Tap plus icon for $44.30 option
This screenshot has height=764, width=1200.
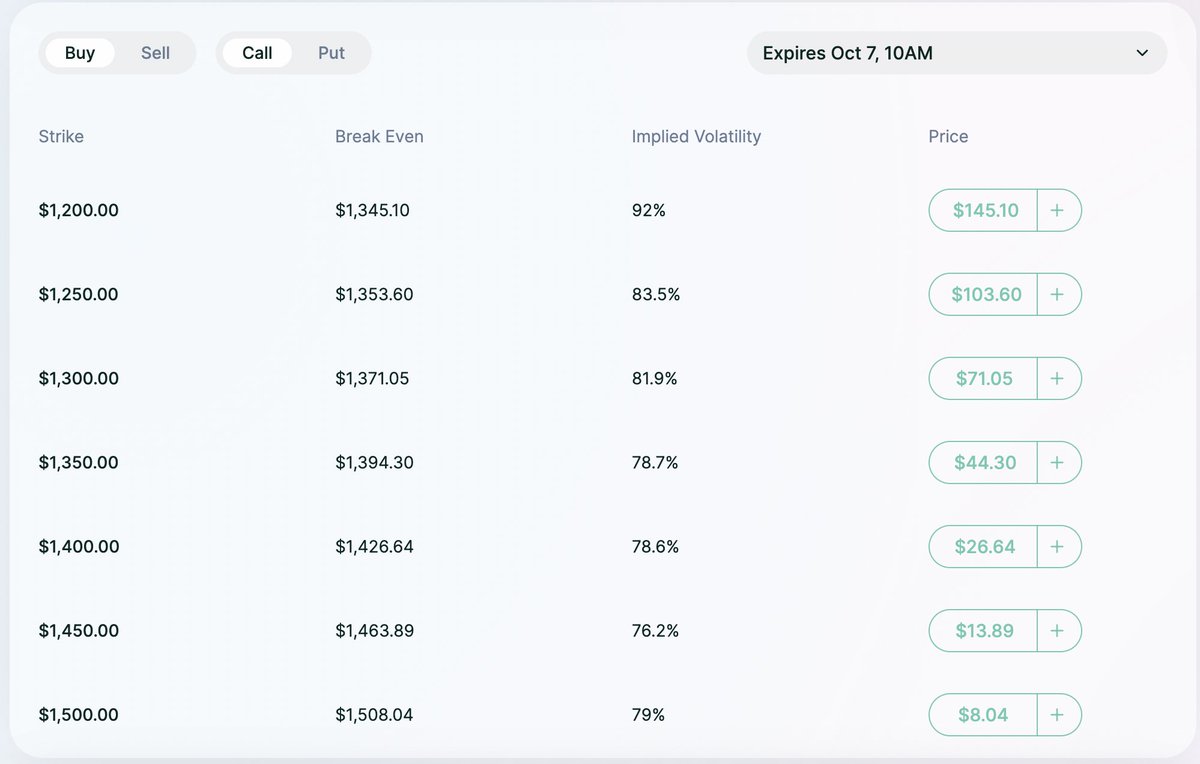pyautogui.click(x=1058, y=462)
